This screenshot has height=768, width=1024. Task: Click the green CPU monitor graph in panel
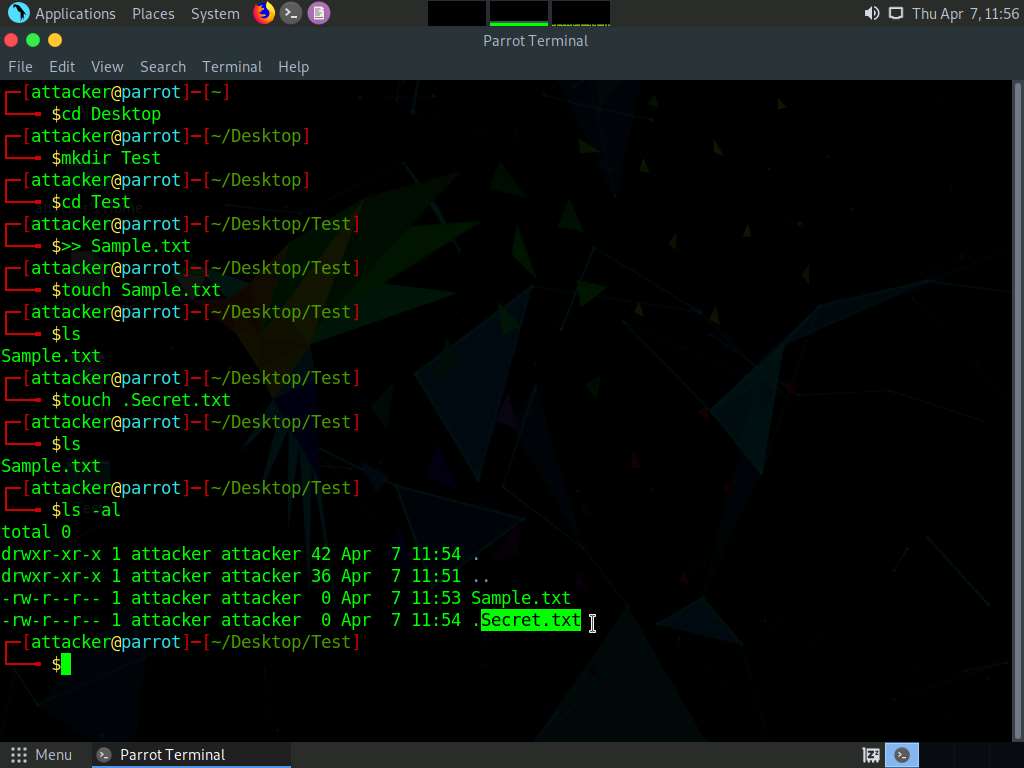click(518, 13)
